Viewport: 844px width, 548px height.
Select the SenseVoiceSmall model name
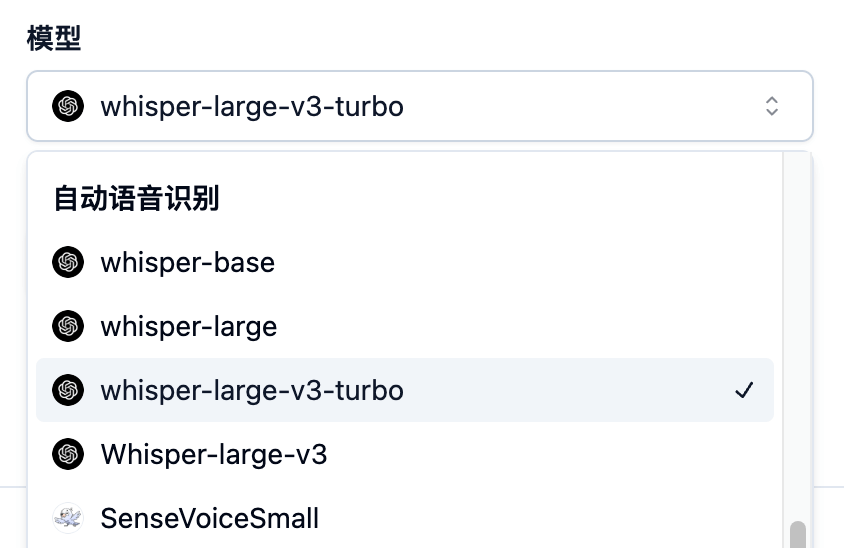pyautogui.click(x=210, y=518)
